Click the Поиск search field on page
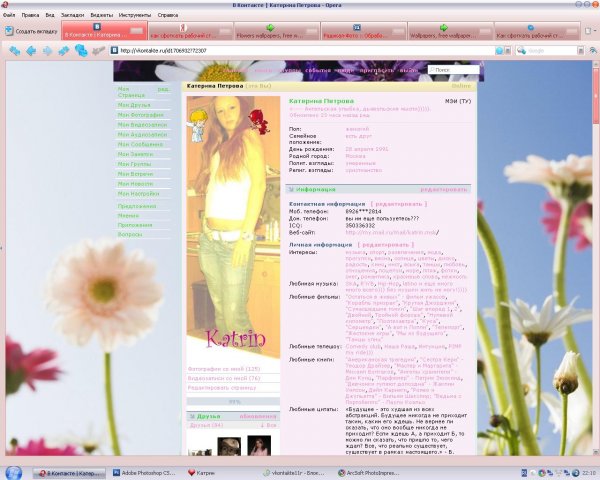Viewport: 600px width, 480px height. pyautogui.click(x=453, y=70)
